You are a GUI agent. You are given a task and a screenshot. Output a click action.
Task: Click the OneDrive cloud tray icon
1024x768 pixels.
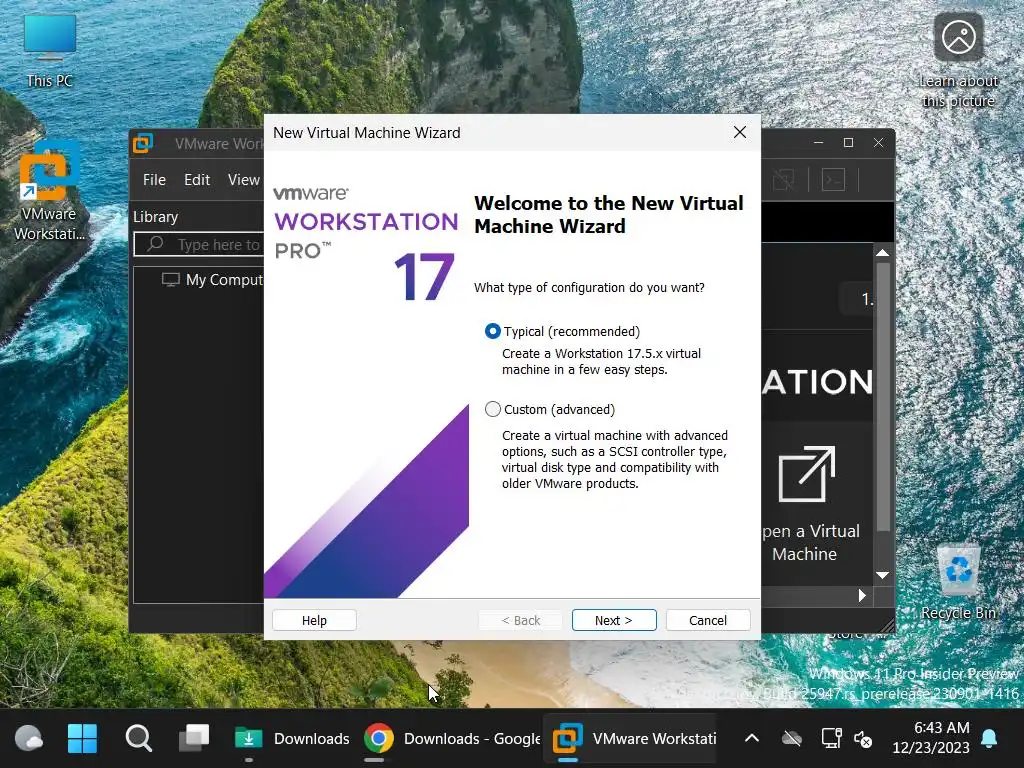pos(792,739)
